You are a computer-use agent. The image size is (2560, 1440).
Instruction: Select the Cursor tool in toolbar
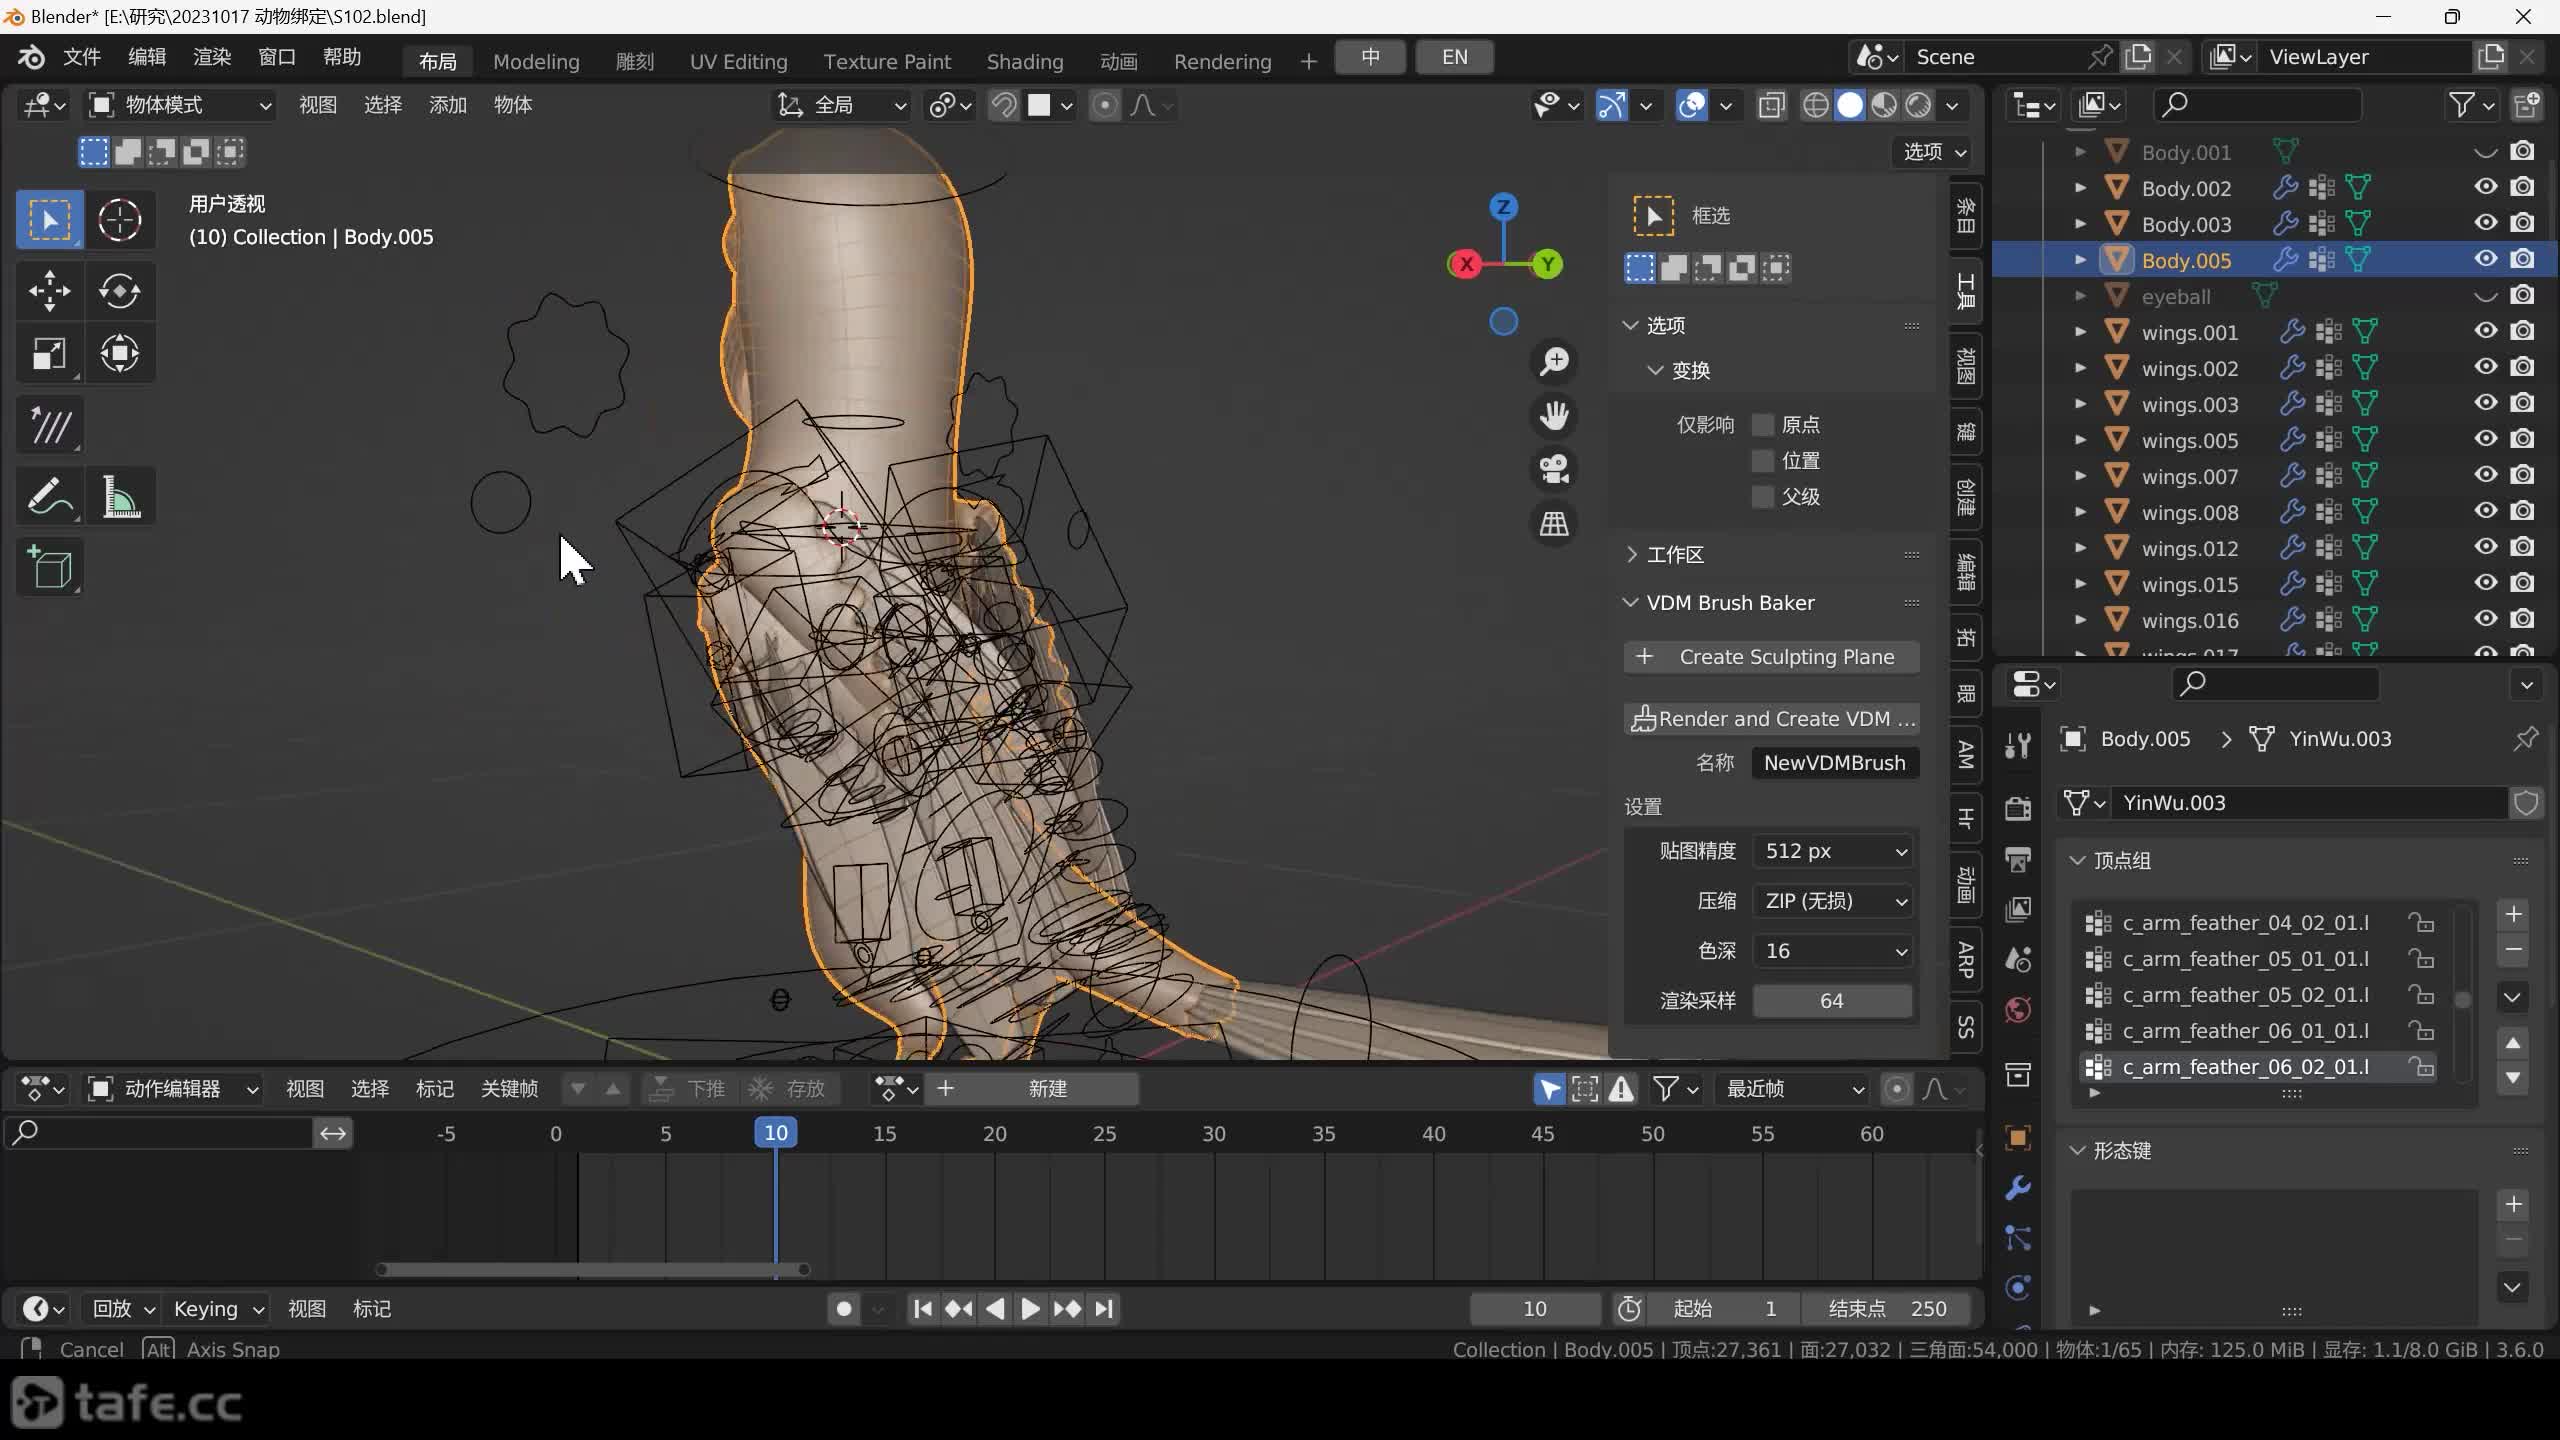(x=119, y=220)
